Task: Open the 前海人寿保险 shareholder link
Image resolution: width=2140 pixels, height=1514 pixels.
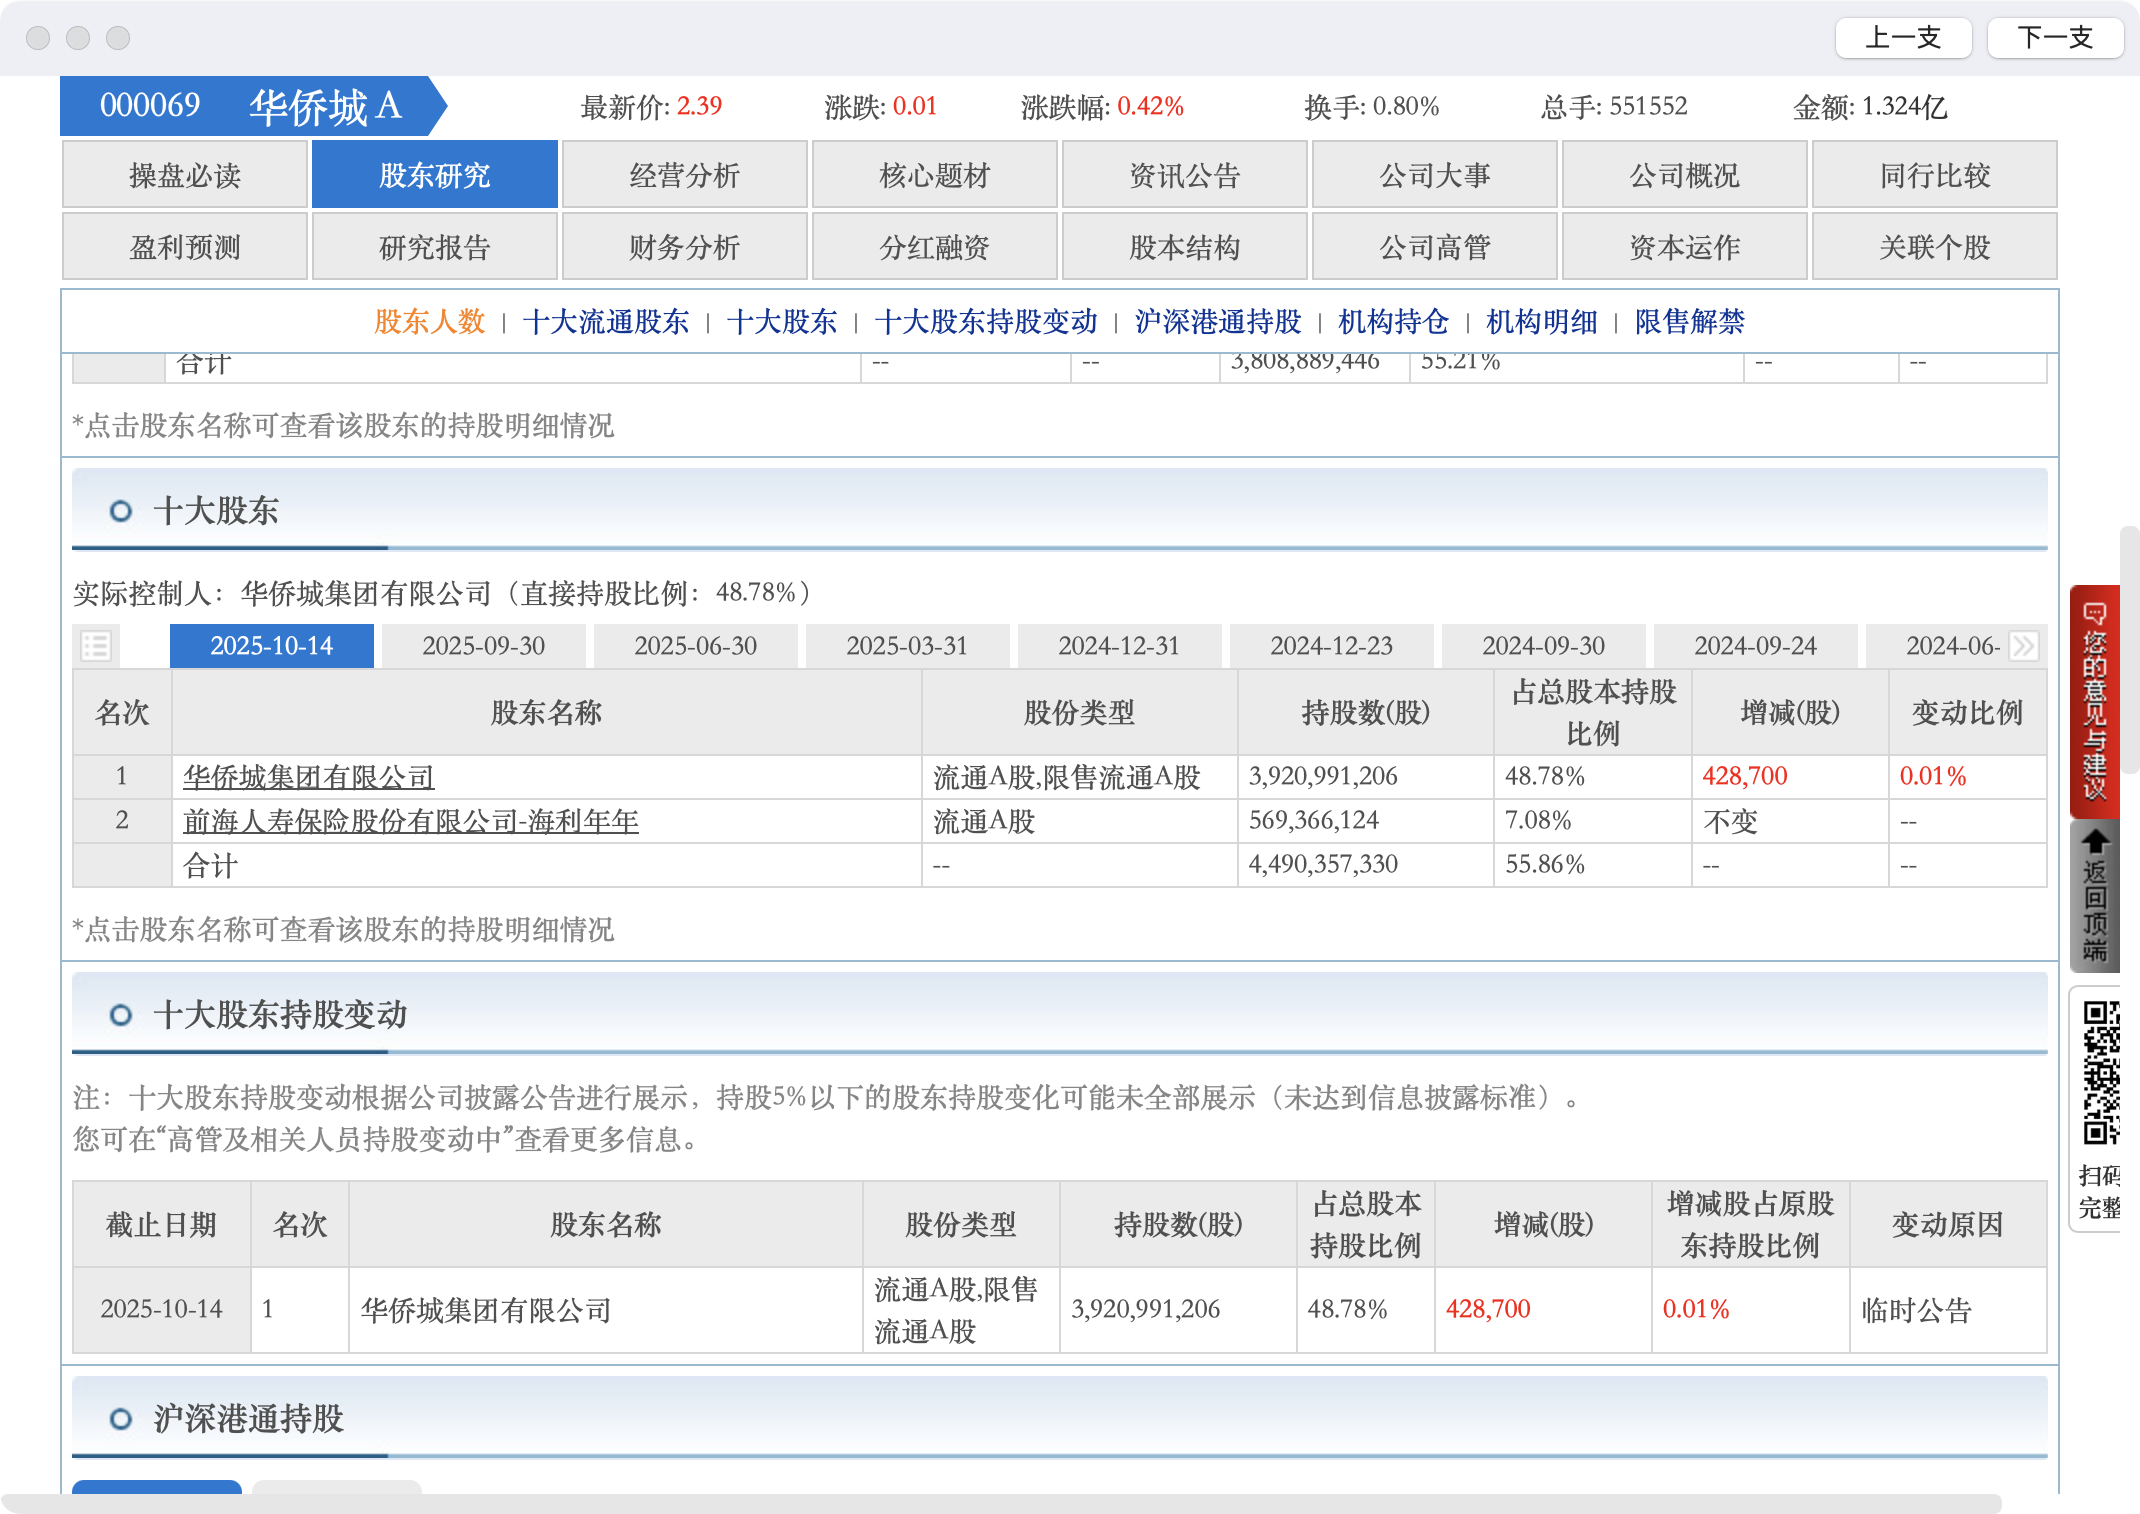Action: pyautogui.click(x=411, y=821)
